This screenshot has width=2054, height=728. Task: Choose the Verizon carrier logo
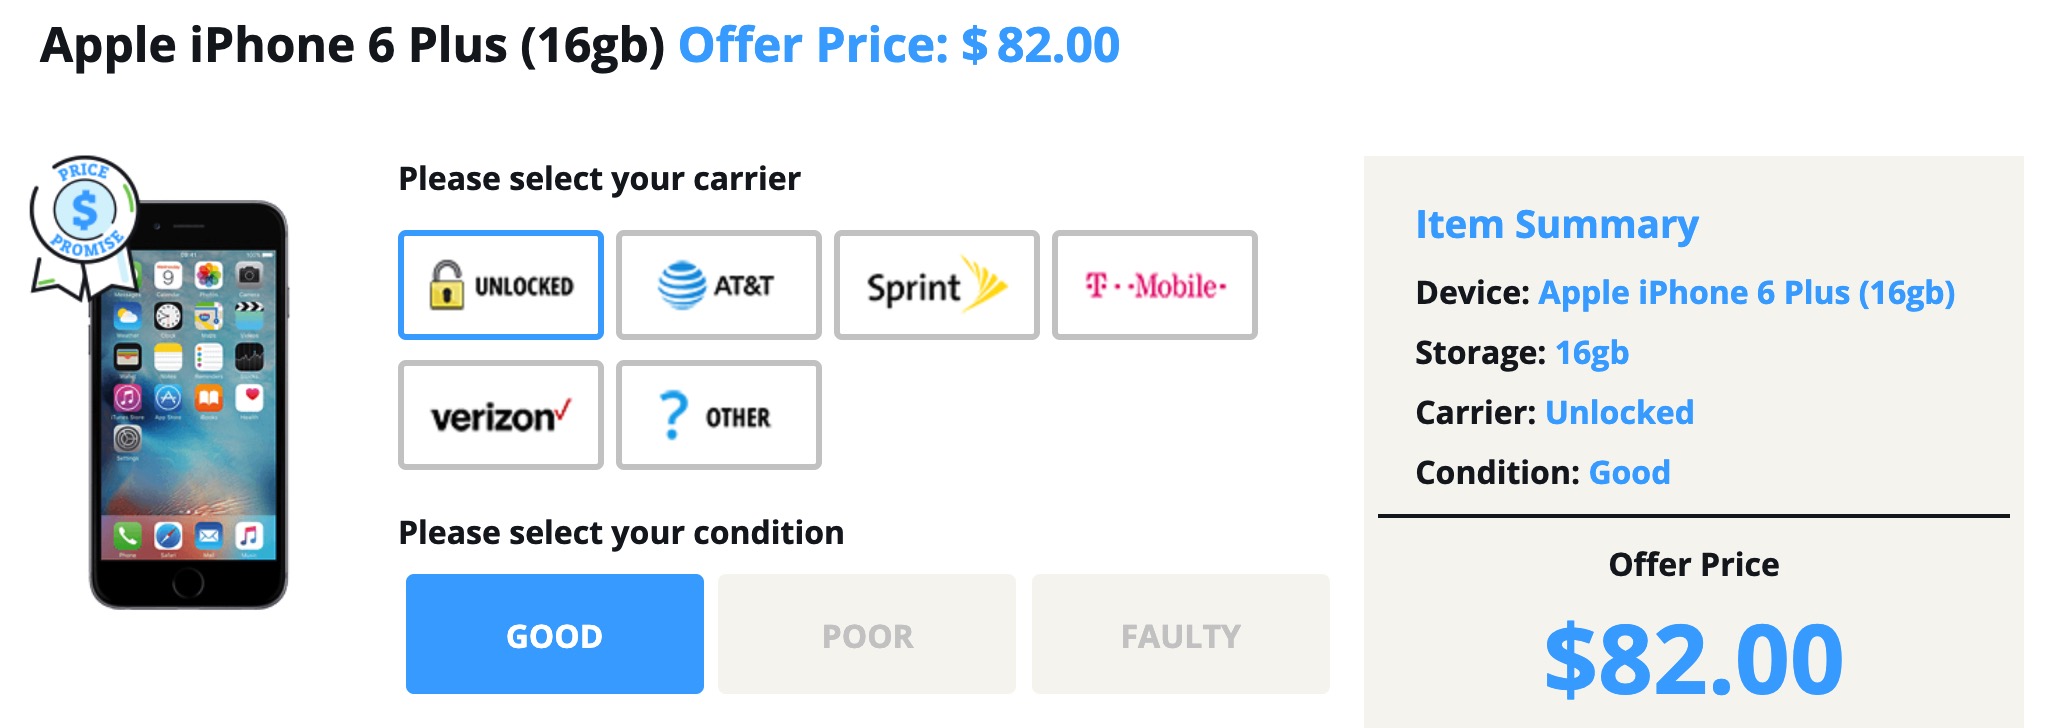point(500,415)
